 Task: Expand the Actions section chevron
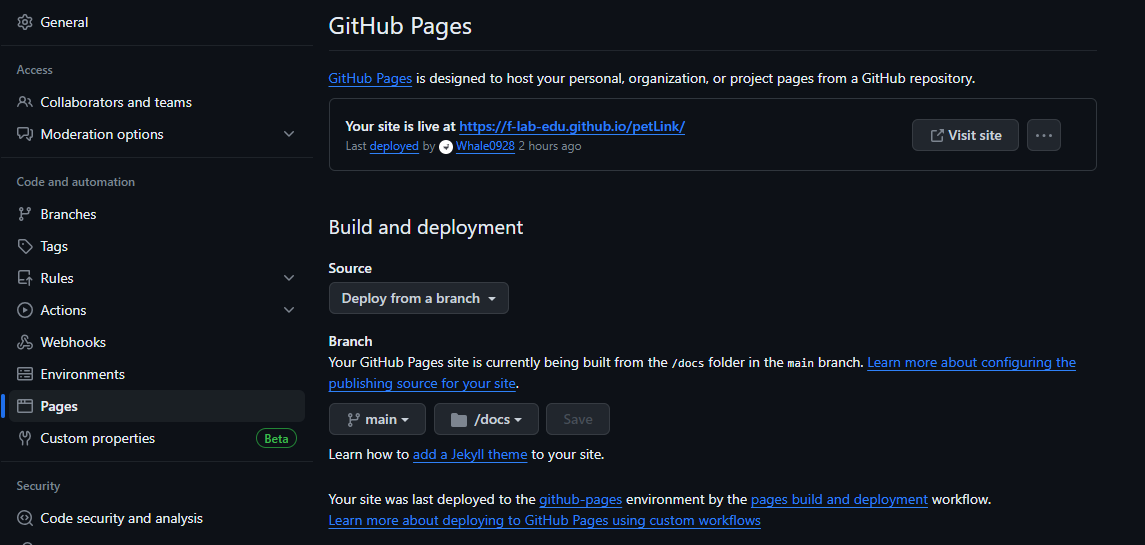pyautogui.click(x=289, y=310)
